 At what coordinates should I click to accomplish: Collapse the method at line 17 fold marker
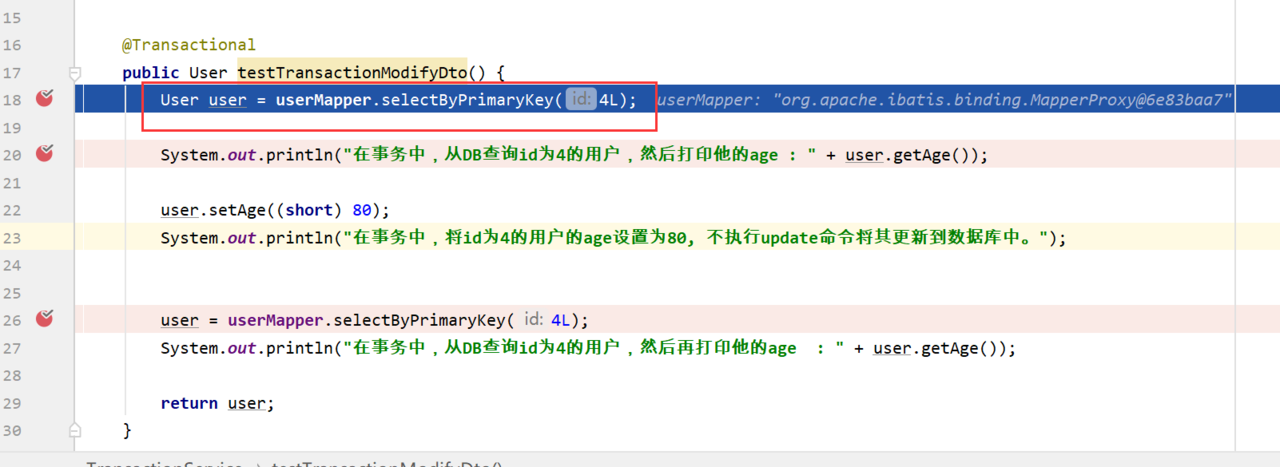(75, 73)
